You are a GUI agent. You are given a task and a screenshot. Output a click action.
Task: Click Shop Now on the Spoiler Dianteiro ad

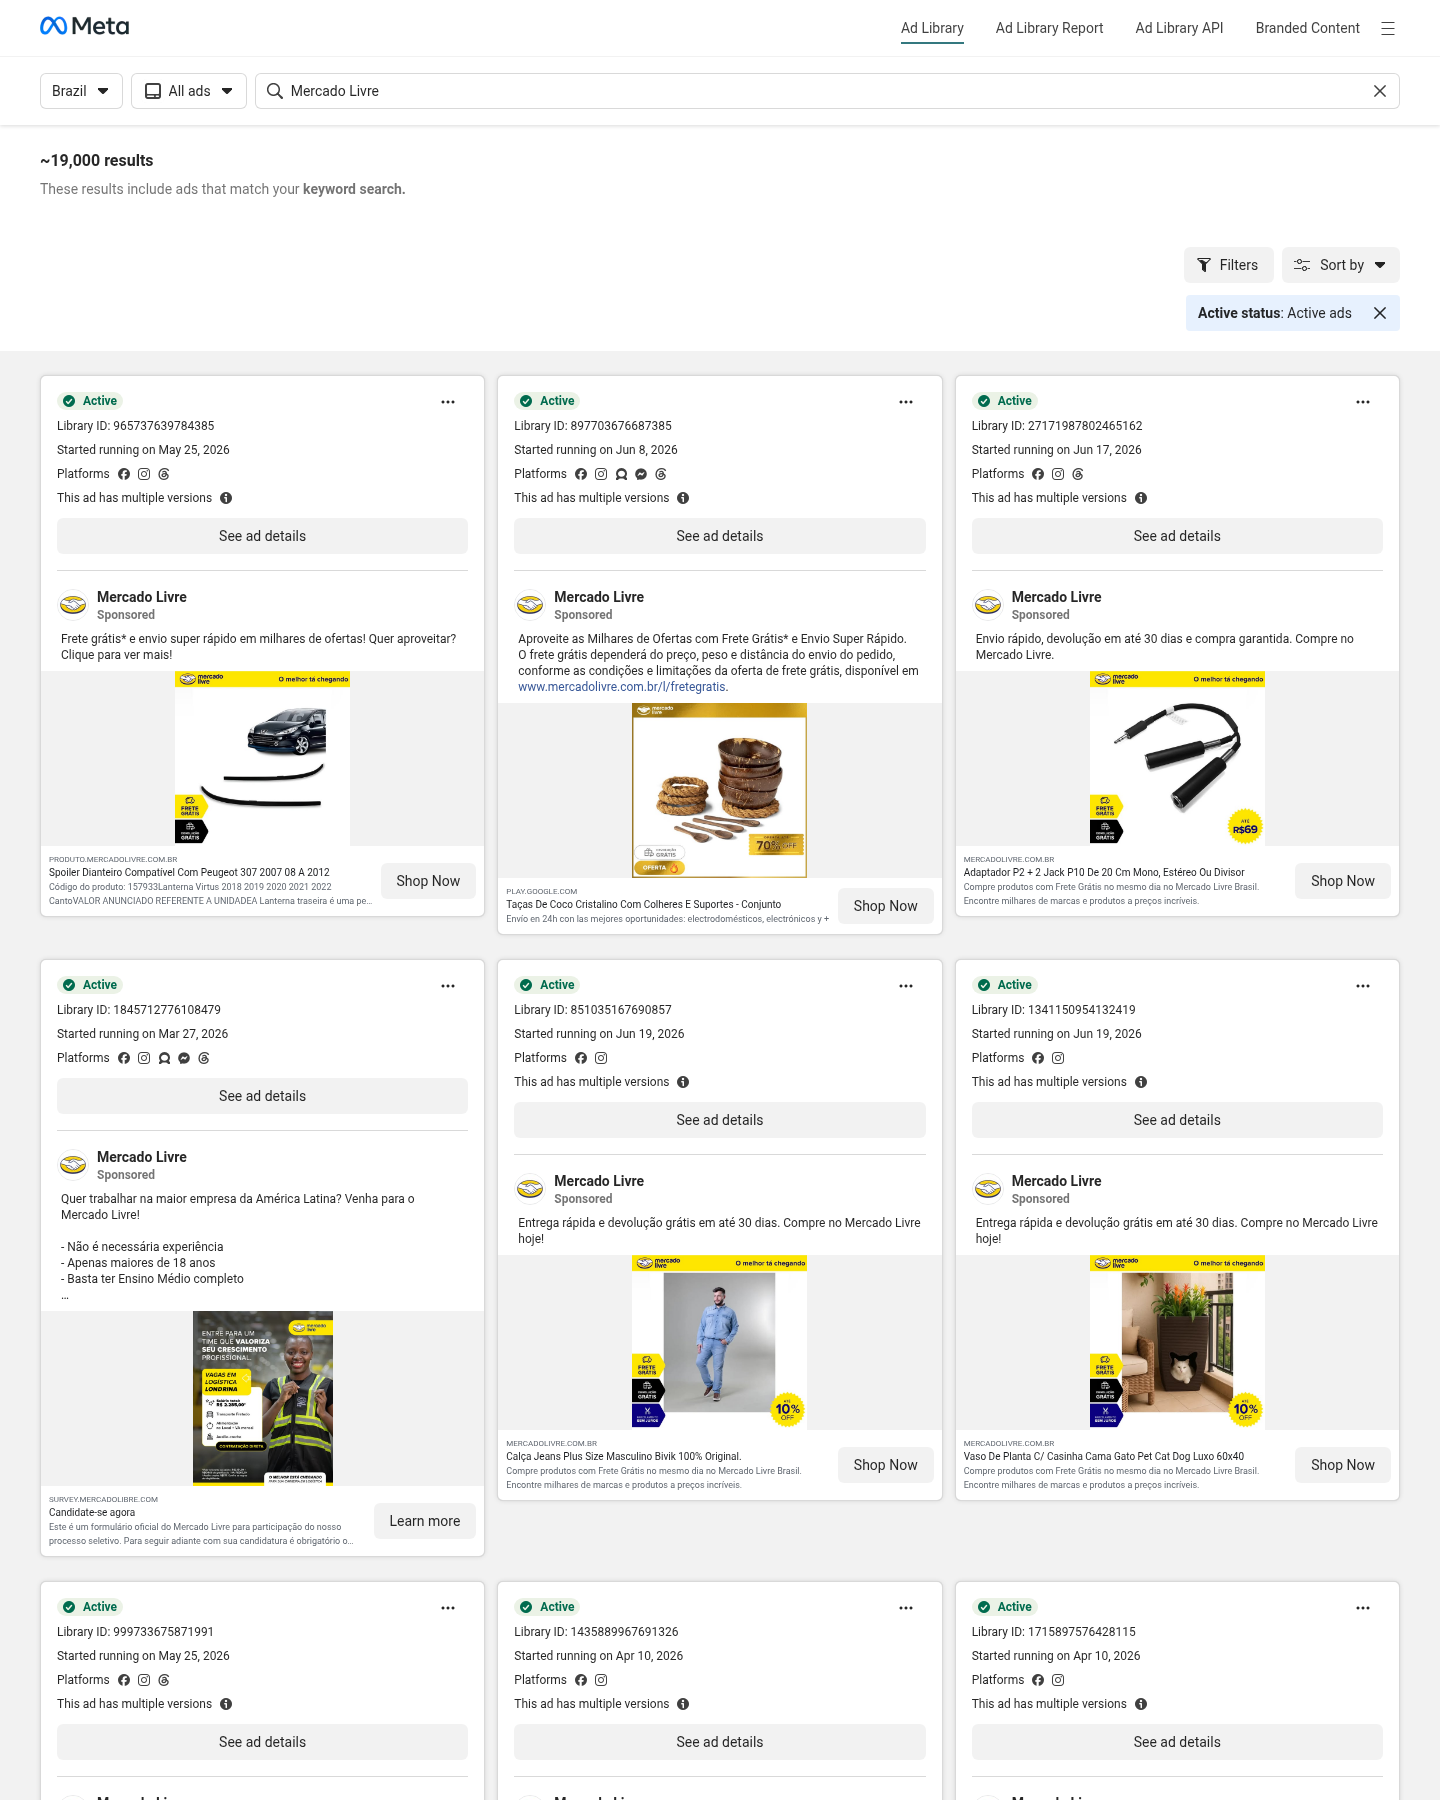pos(428,881)
